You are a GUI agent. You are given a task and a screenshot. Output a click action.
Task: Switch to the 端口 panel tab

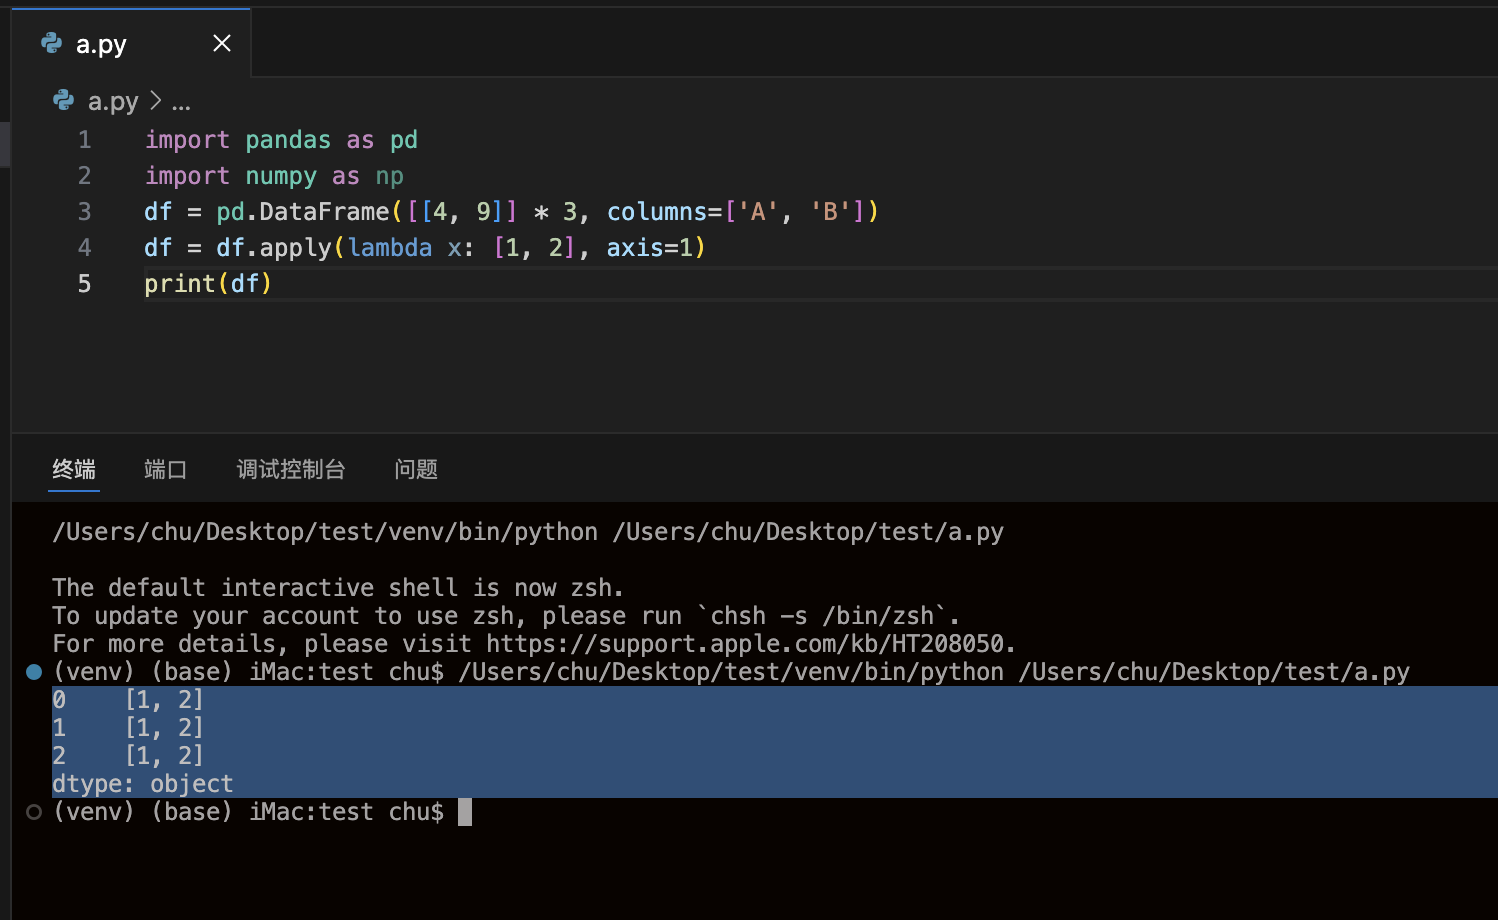pos(165,469)
